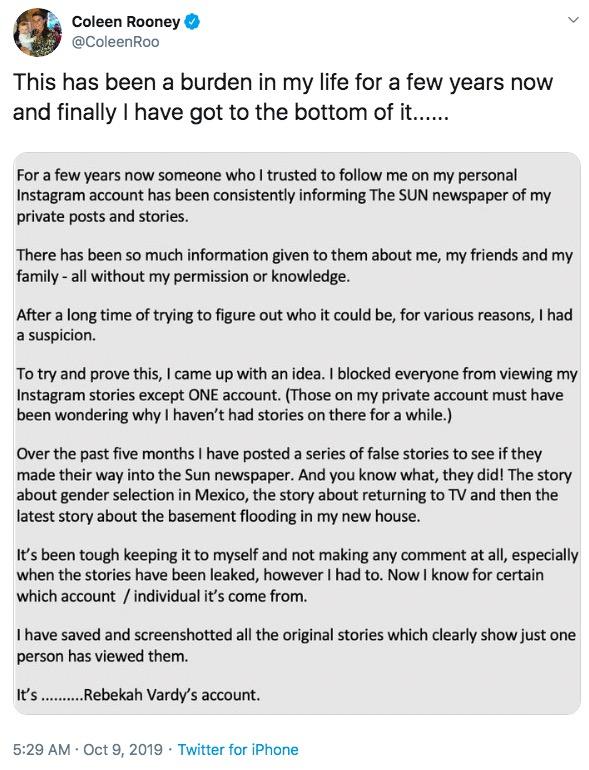The width and height of the screenshot is (589, 770).
Task: Visit the @ColeenRoo handle link
Action: (115, 42)
